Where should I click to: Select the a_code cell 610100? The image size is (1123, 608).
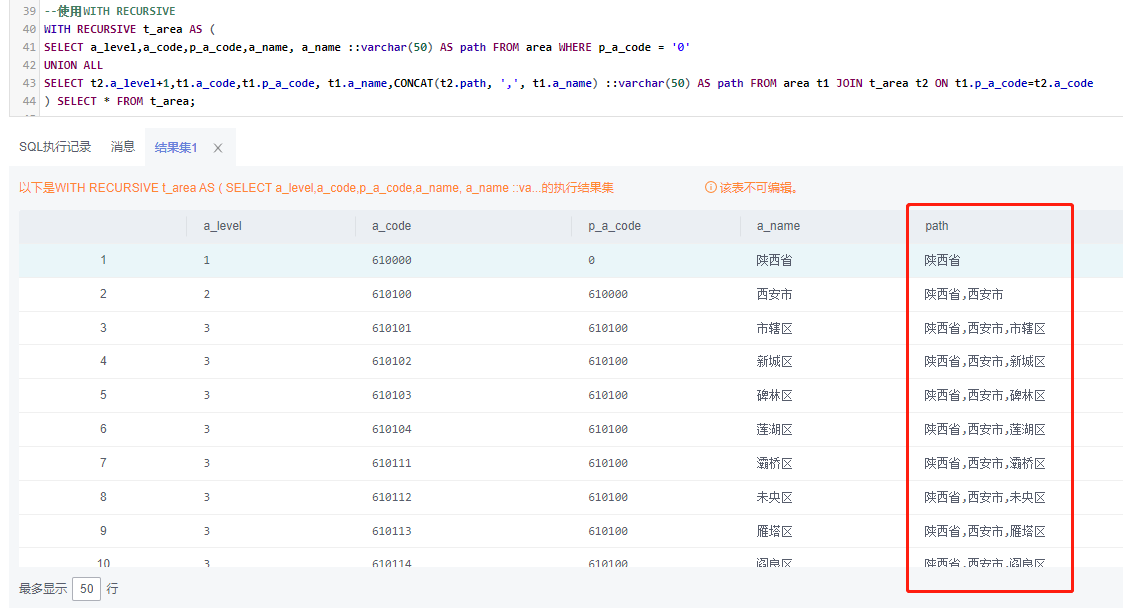coord(392,294)
